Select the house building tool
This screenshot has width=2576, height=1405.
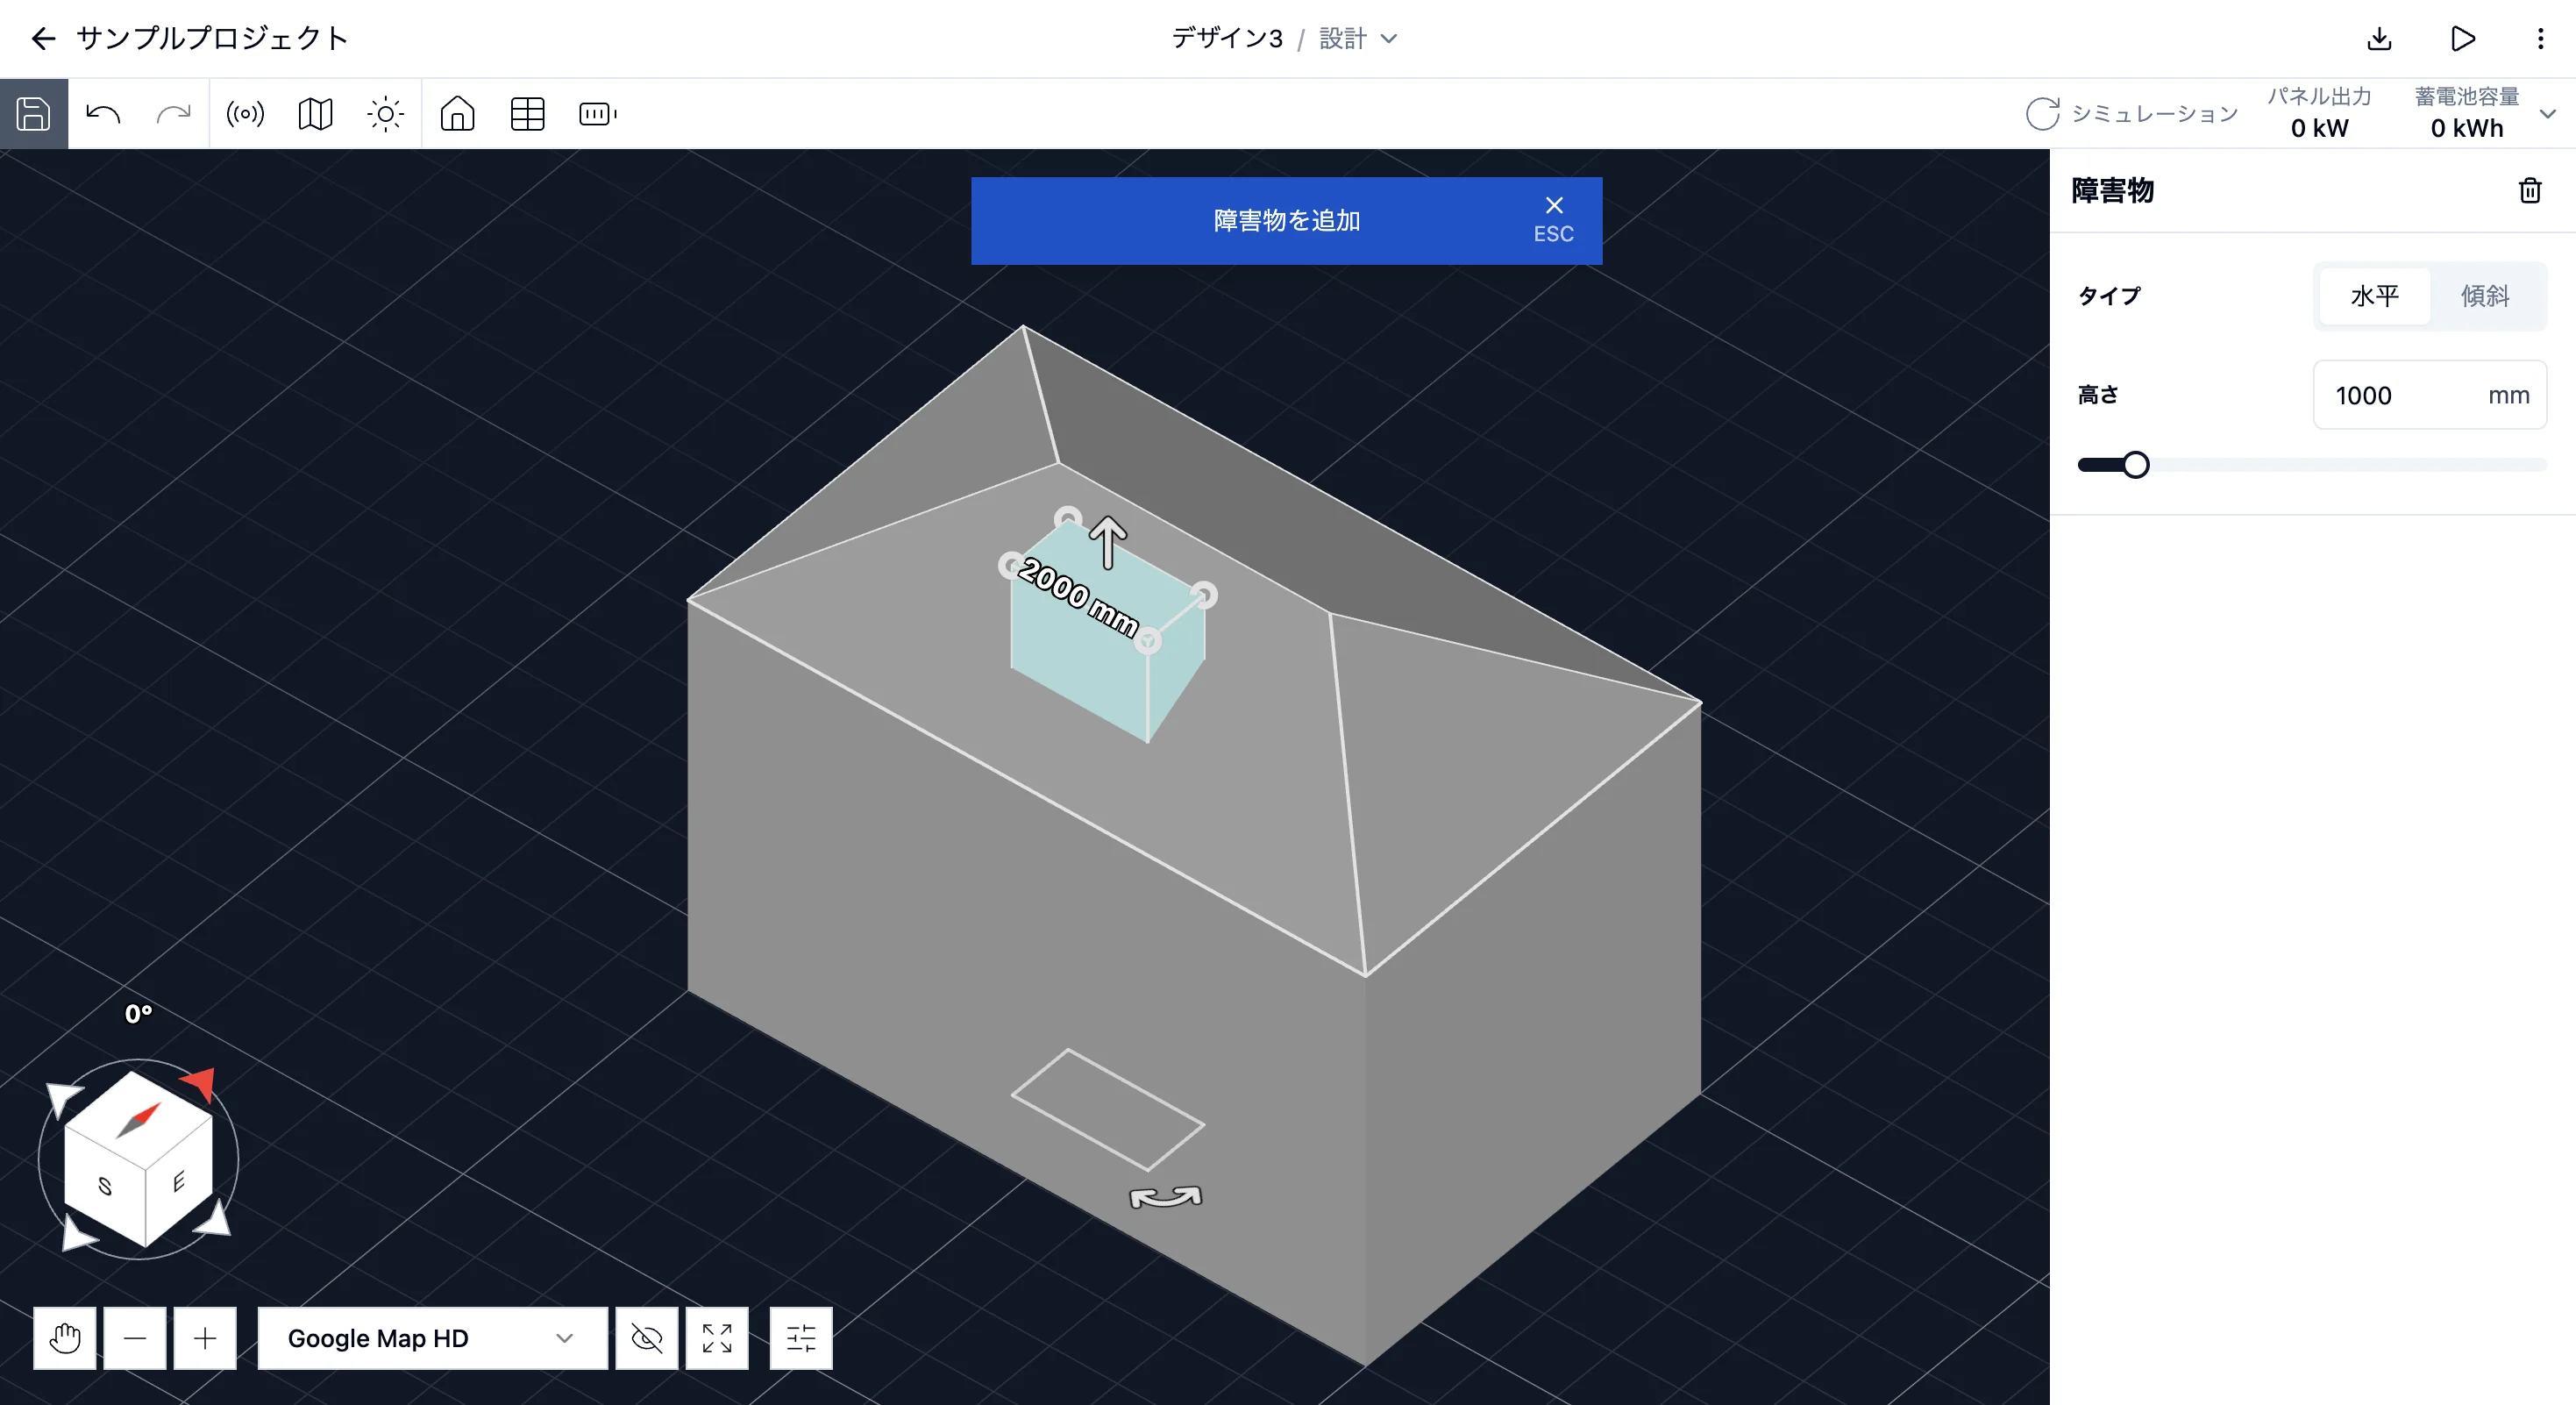point(457,114)
